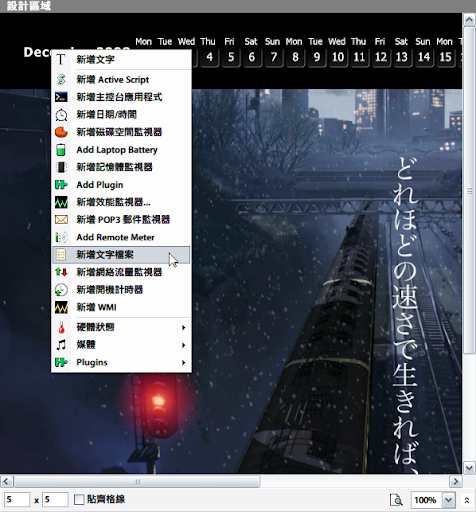The image size is (476, 512).
Task: Click the boot timer clock icon
Action: [x=61, y=290]
